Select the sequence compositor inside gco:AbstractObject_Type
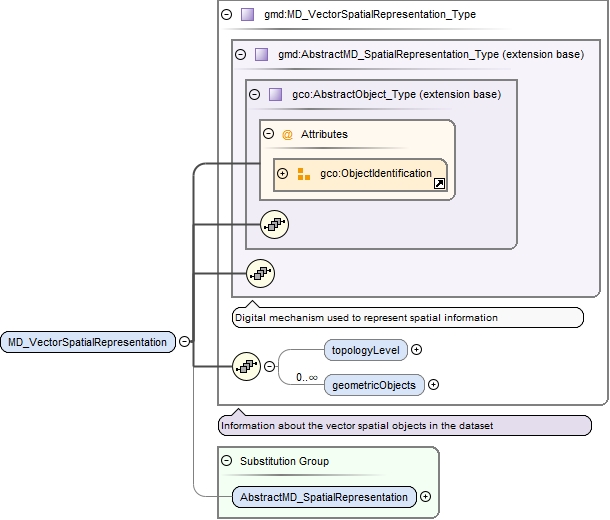Viewport: 610px width, 520px height. click(274, 225)
